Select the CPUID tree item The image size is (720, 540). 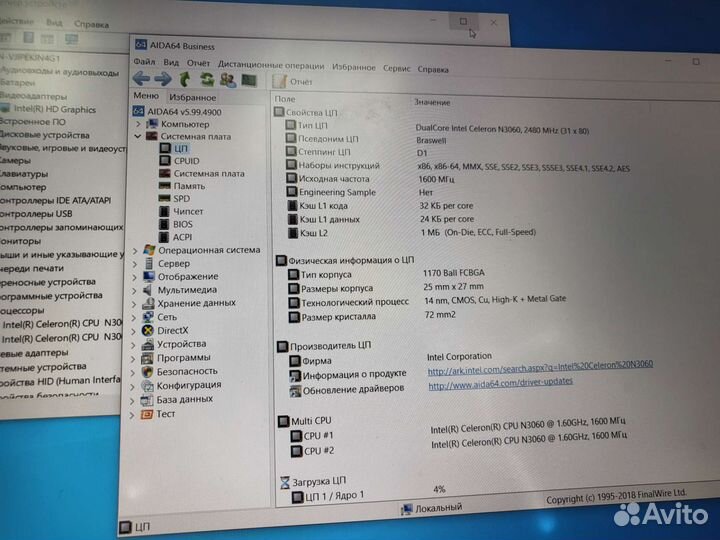[186, 161]
